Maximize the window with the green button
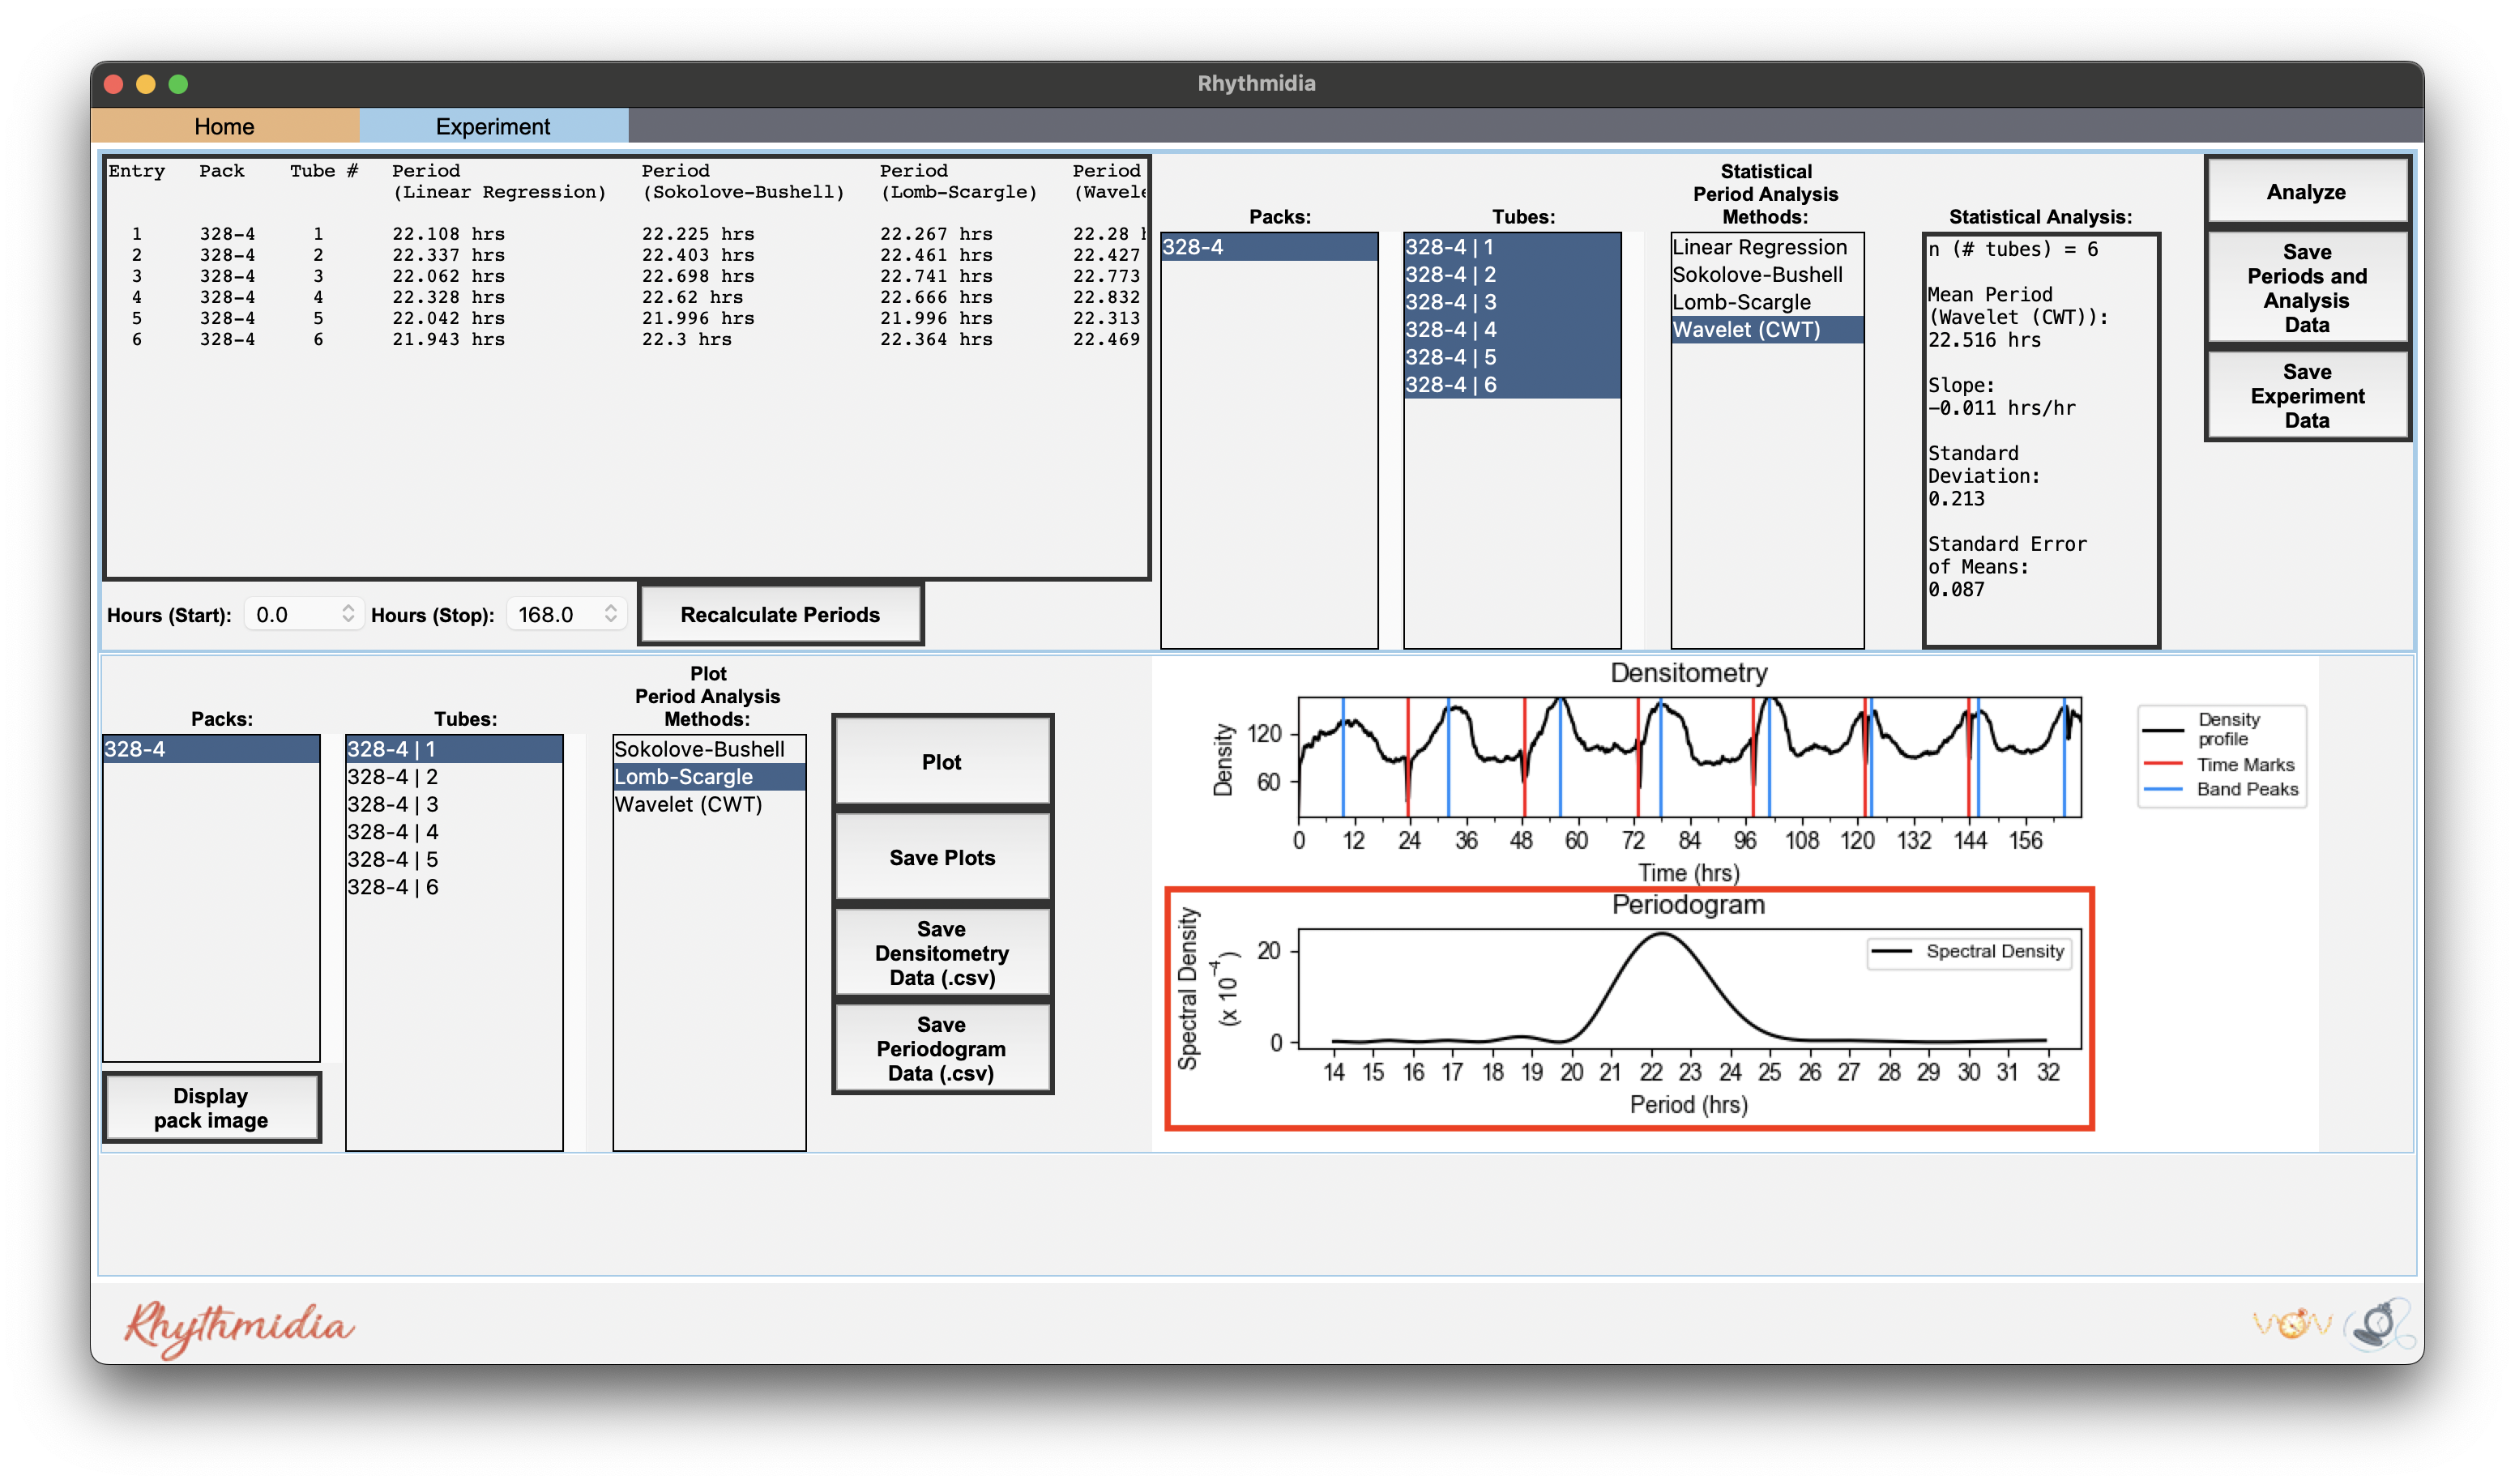The width and height of the screenshot is (2515, 1484). click(178, 83)
